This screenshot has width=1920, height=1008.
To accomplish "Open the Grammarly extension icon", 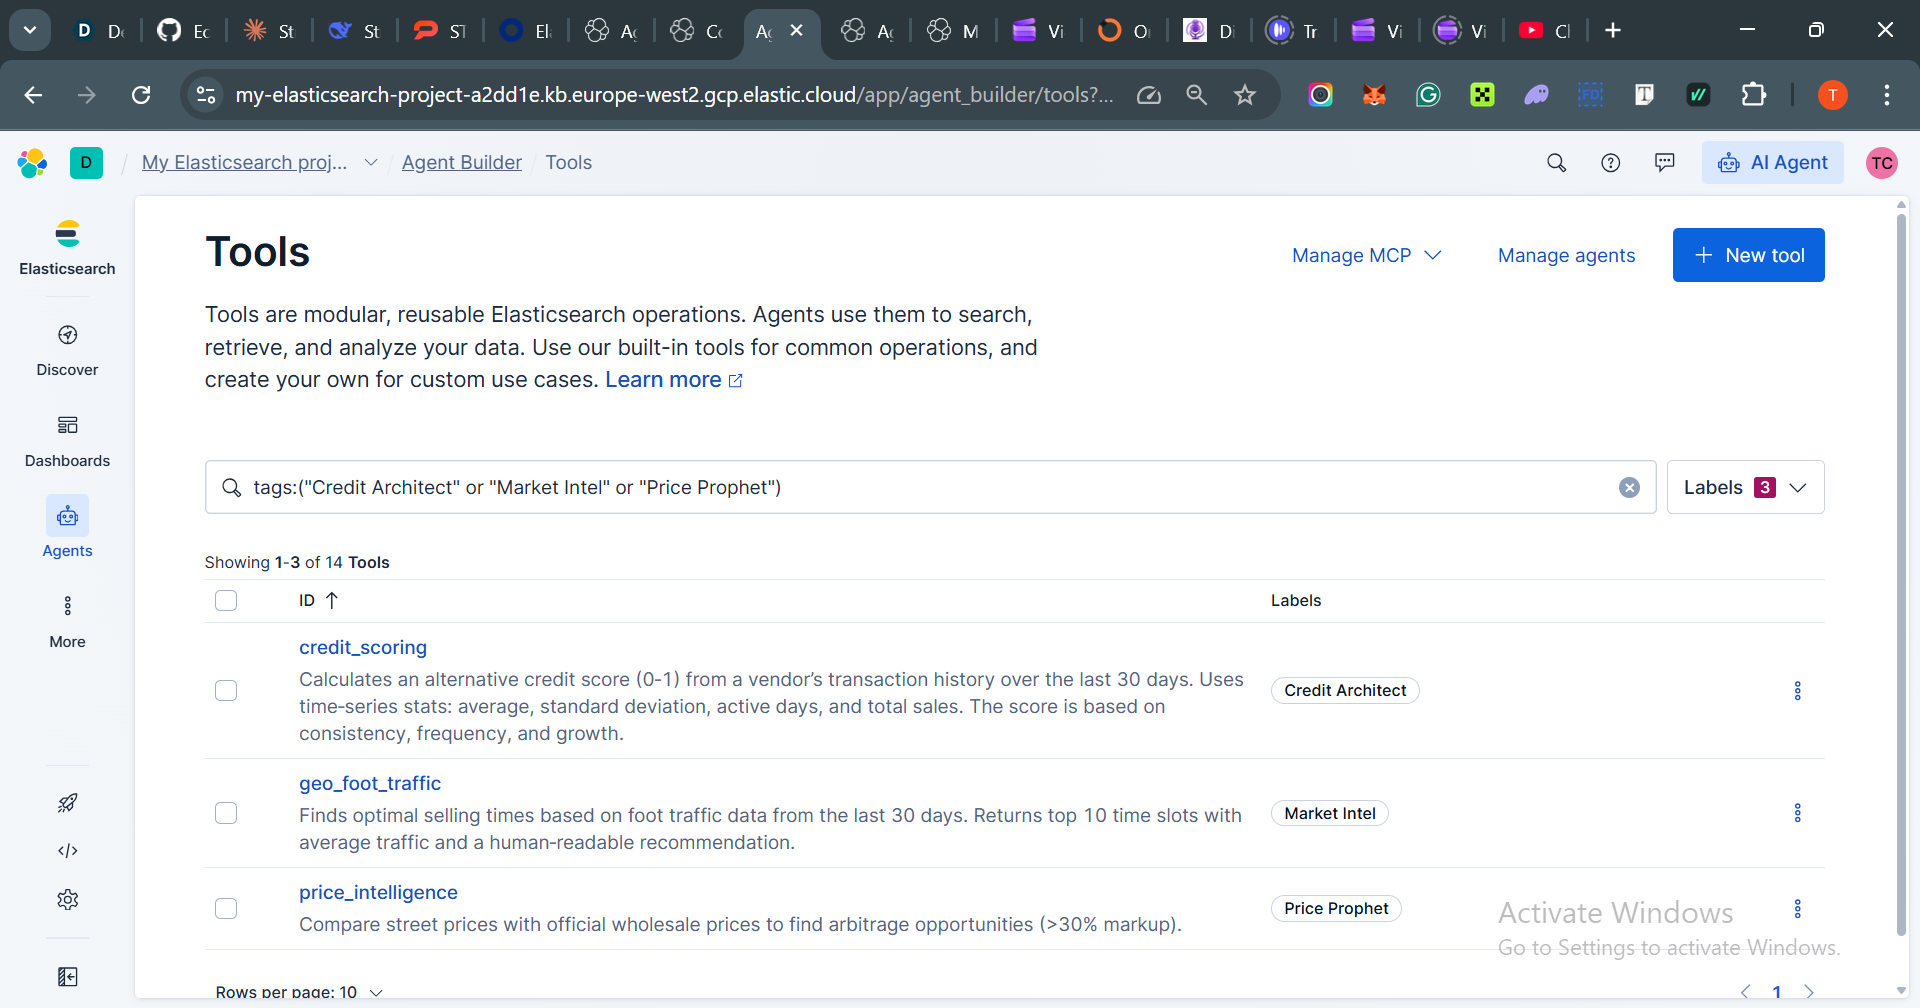I will [1428, 95].
